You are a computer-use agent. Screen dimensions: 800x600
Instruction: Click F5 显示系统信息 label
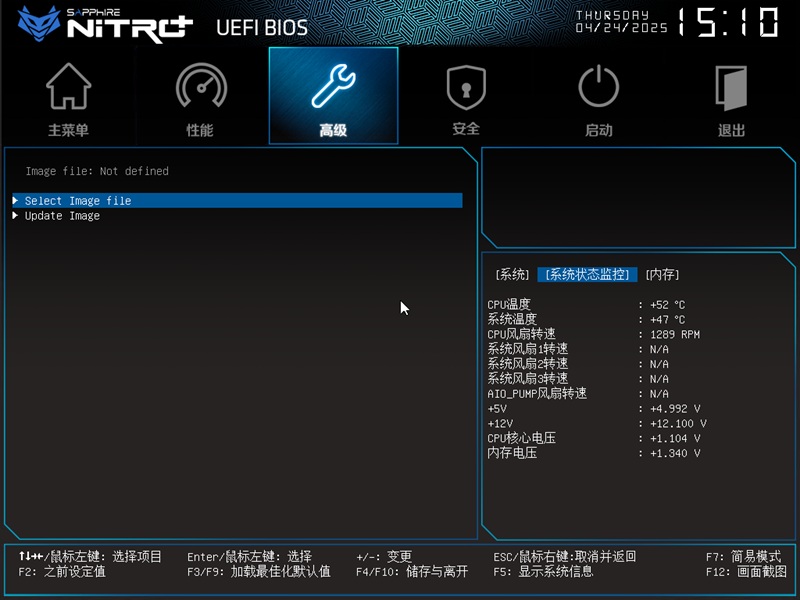543,572
